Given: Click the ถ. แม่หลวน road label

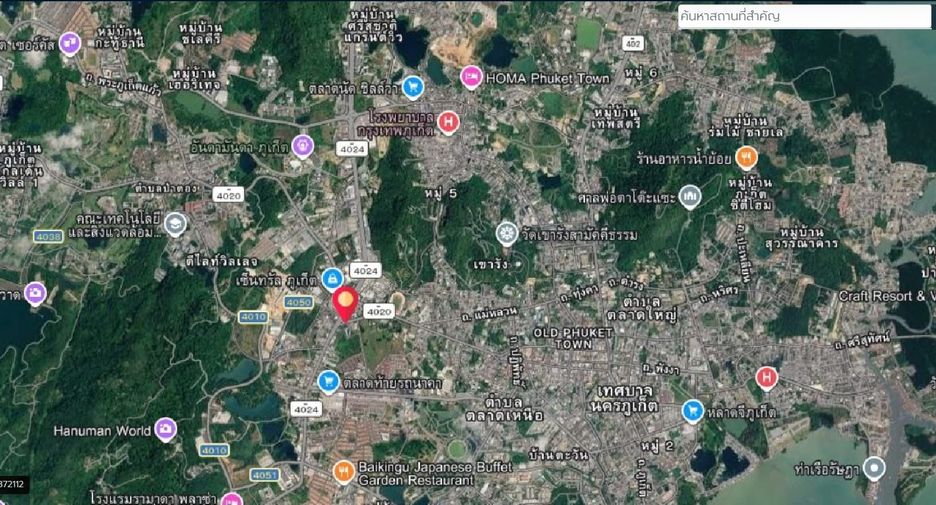Looking at the screenshot, I should tap(489, 315).
